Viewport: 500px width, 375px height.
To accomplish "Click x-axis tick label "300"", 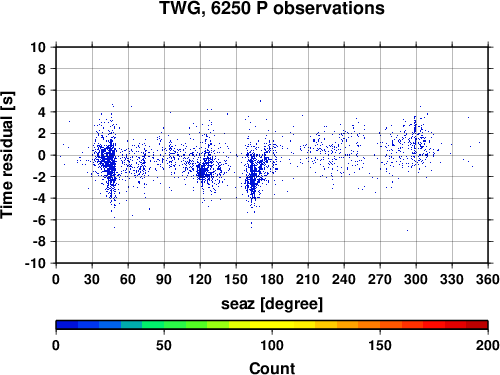I will (x=416, y=279).
